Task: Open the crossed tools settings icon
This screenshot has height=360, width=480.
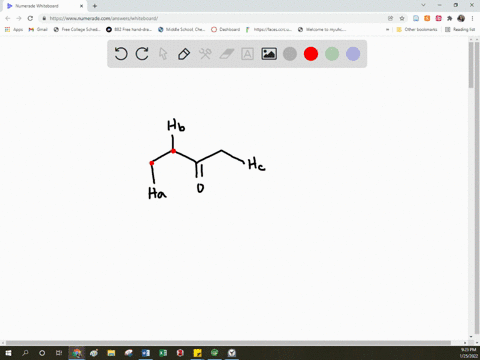Action: tap(205, 54)
